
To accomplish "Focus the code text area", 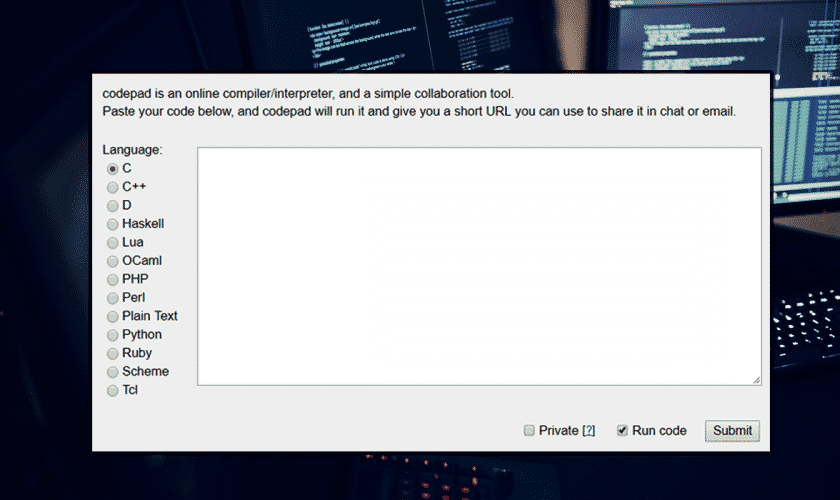I will 479,266.
